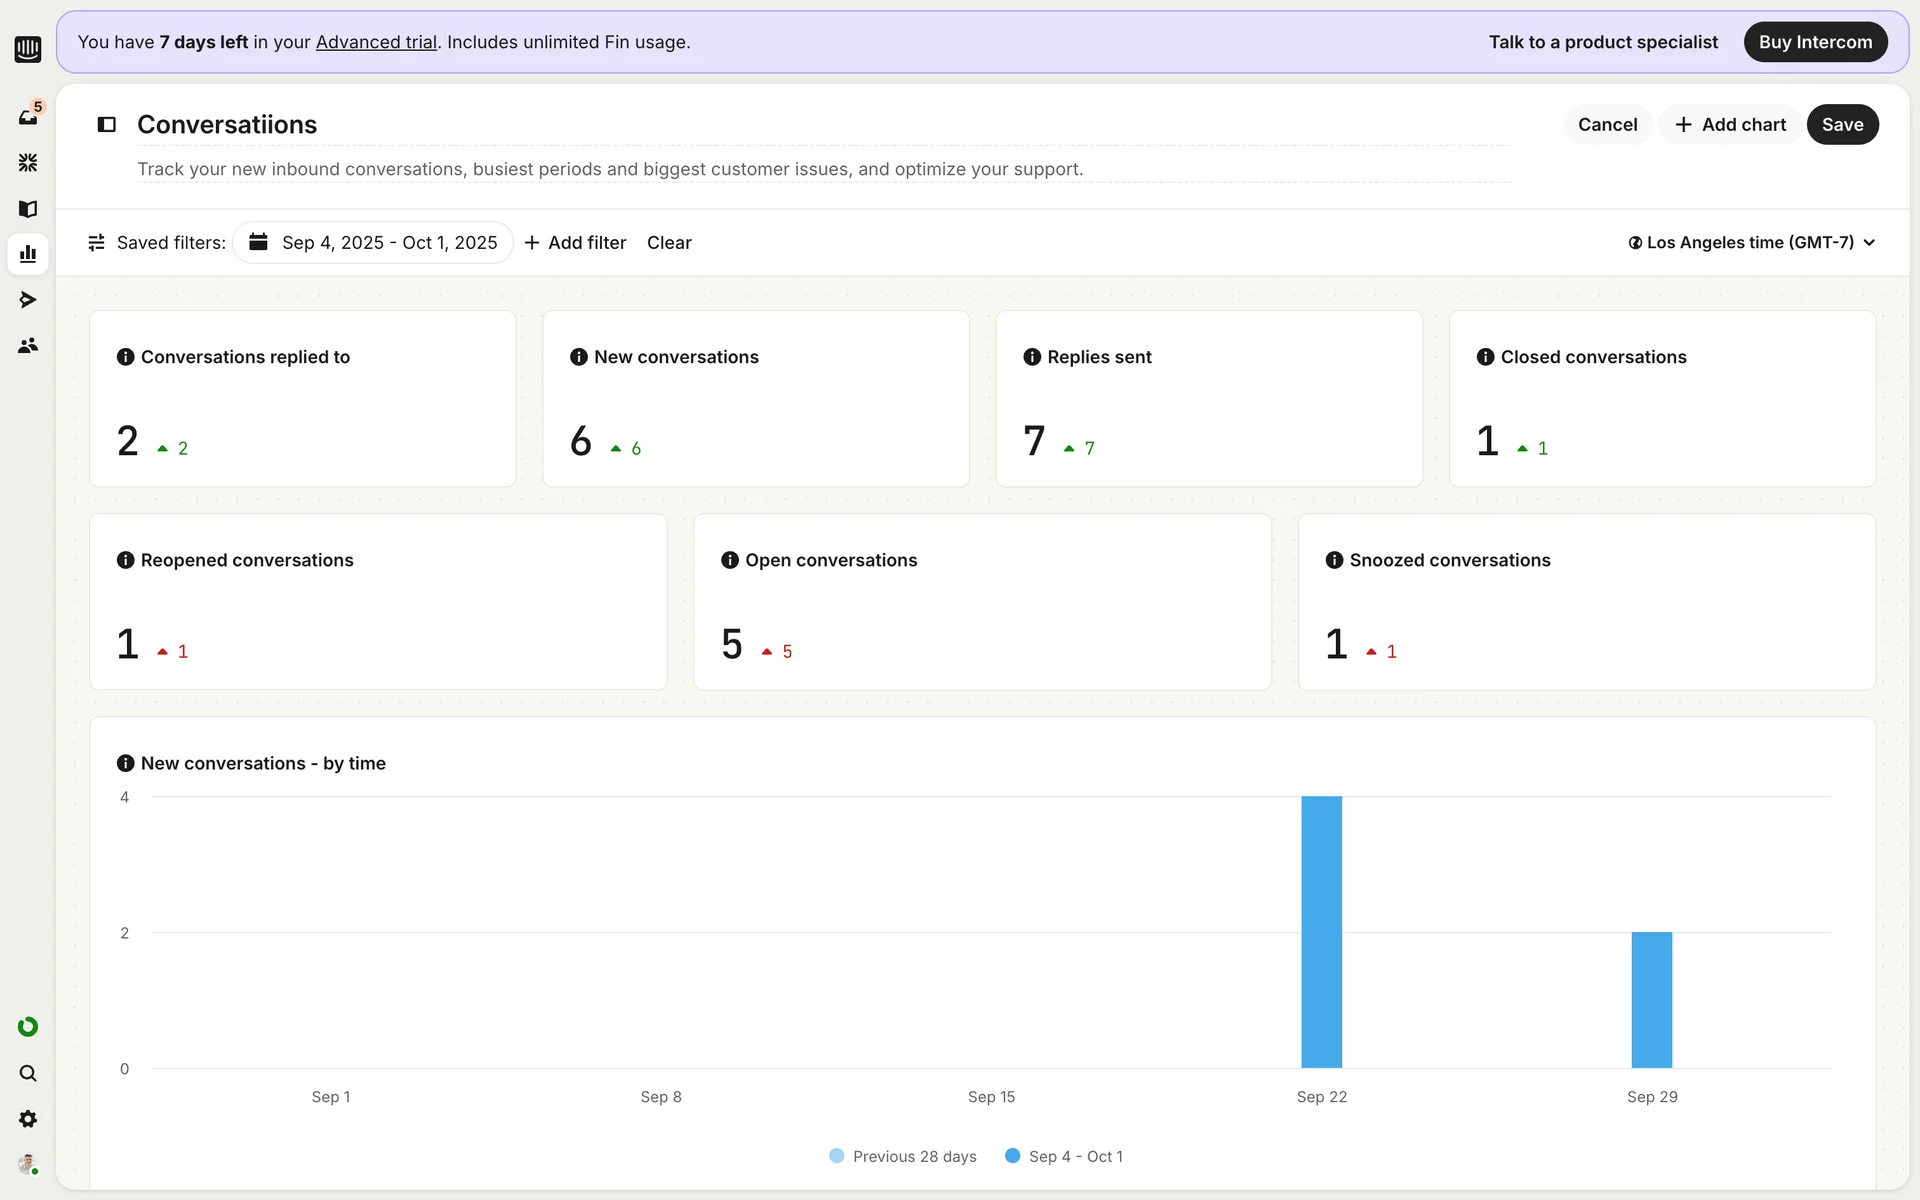The height and width of the screenshot is (1200, 1920).
Task: Edit the Conversatiions title field
Action: coord(227,124)
